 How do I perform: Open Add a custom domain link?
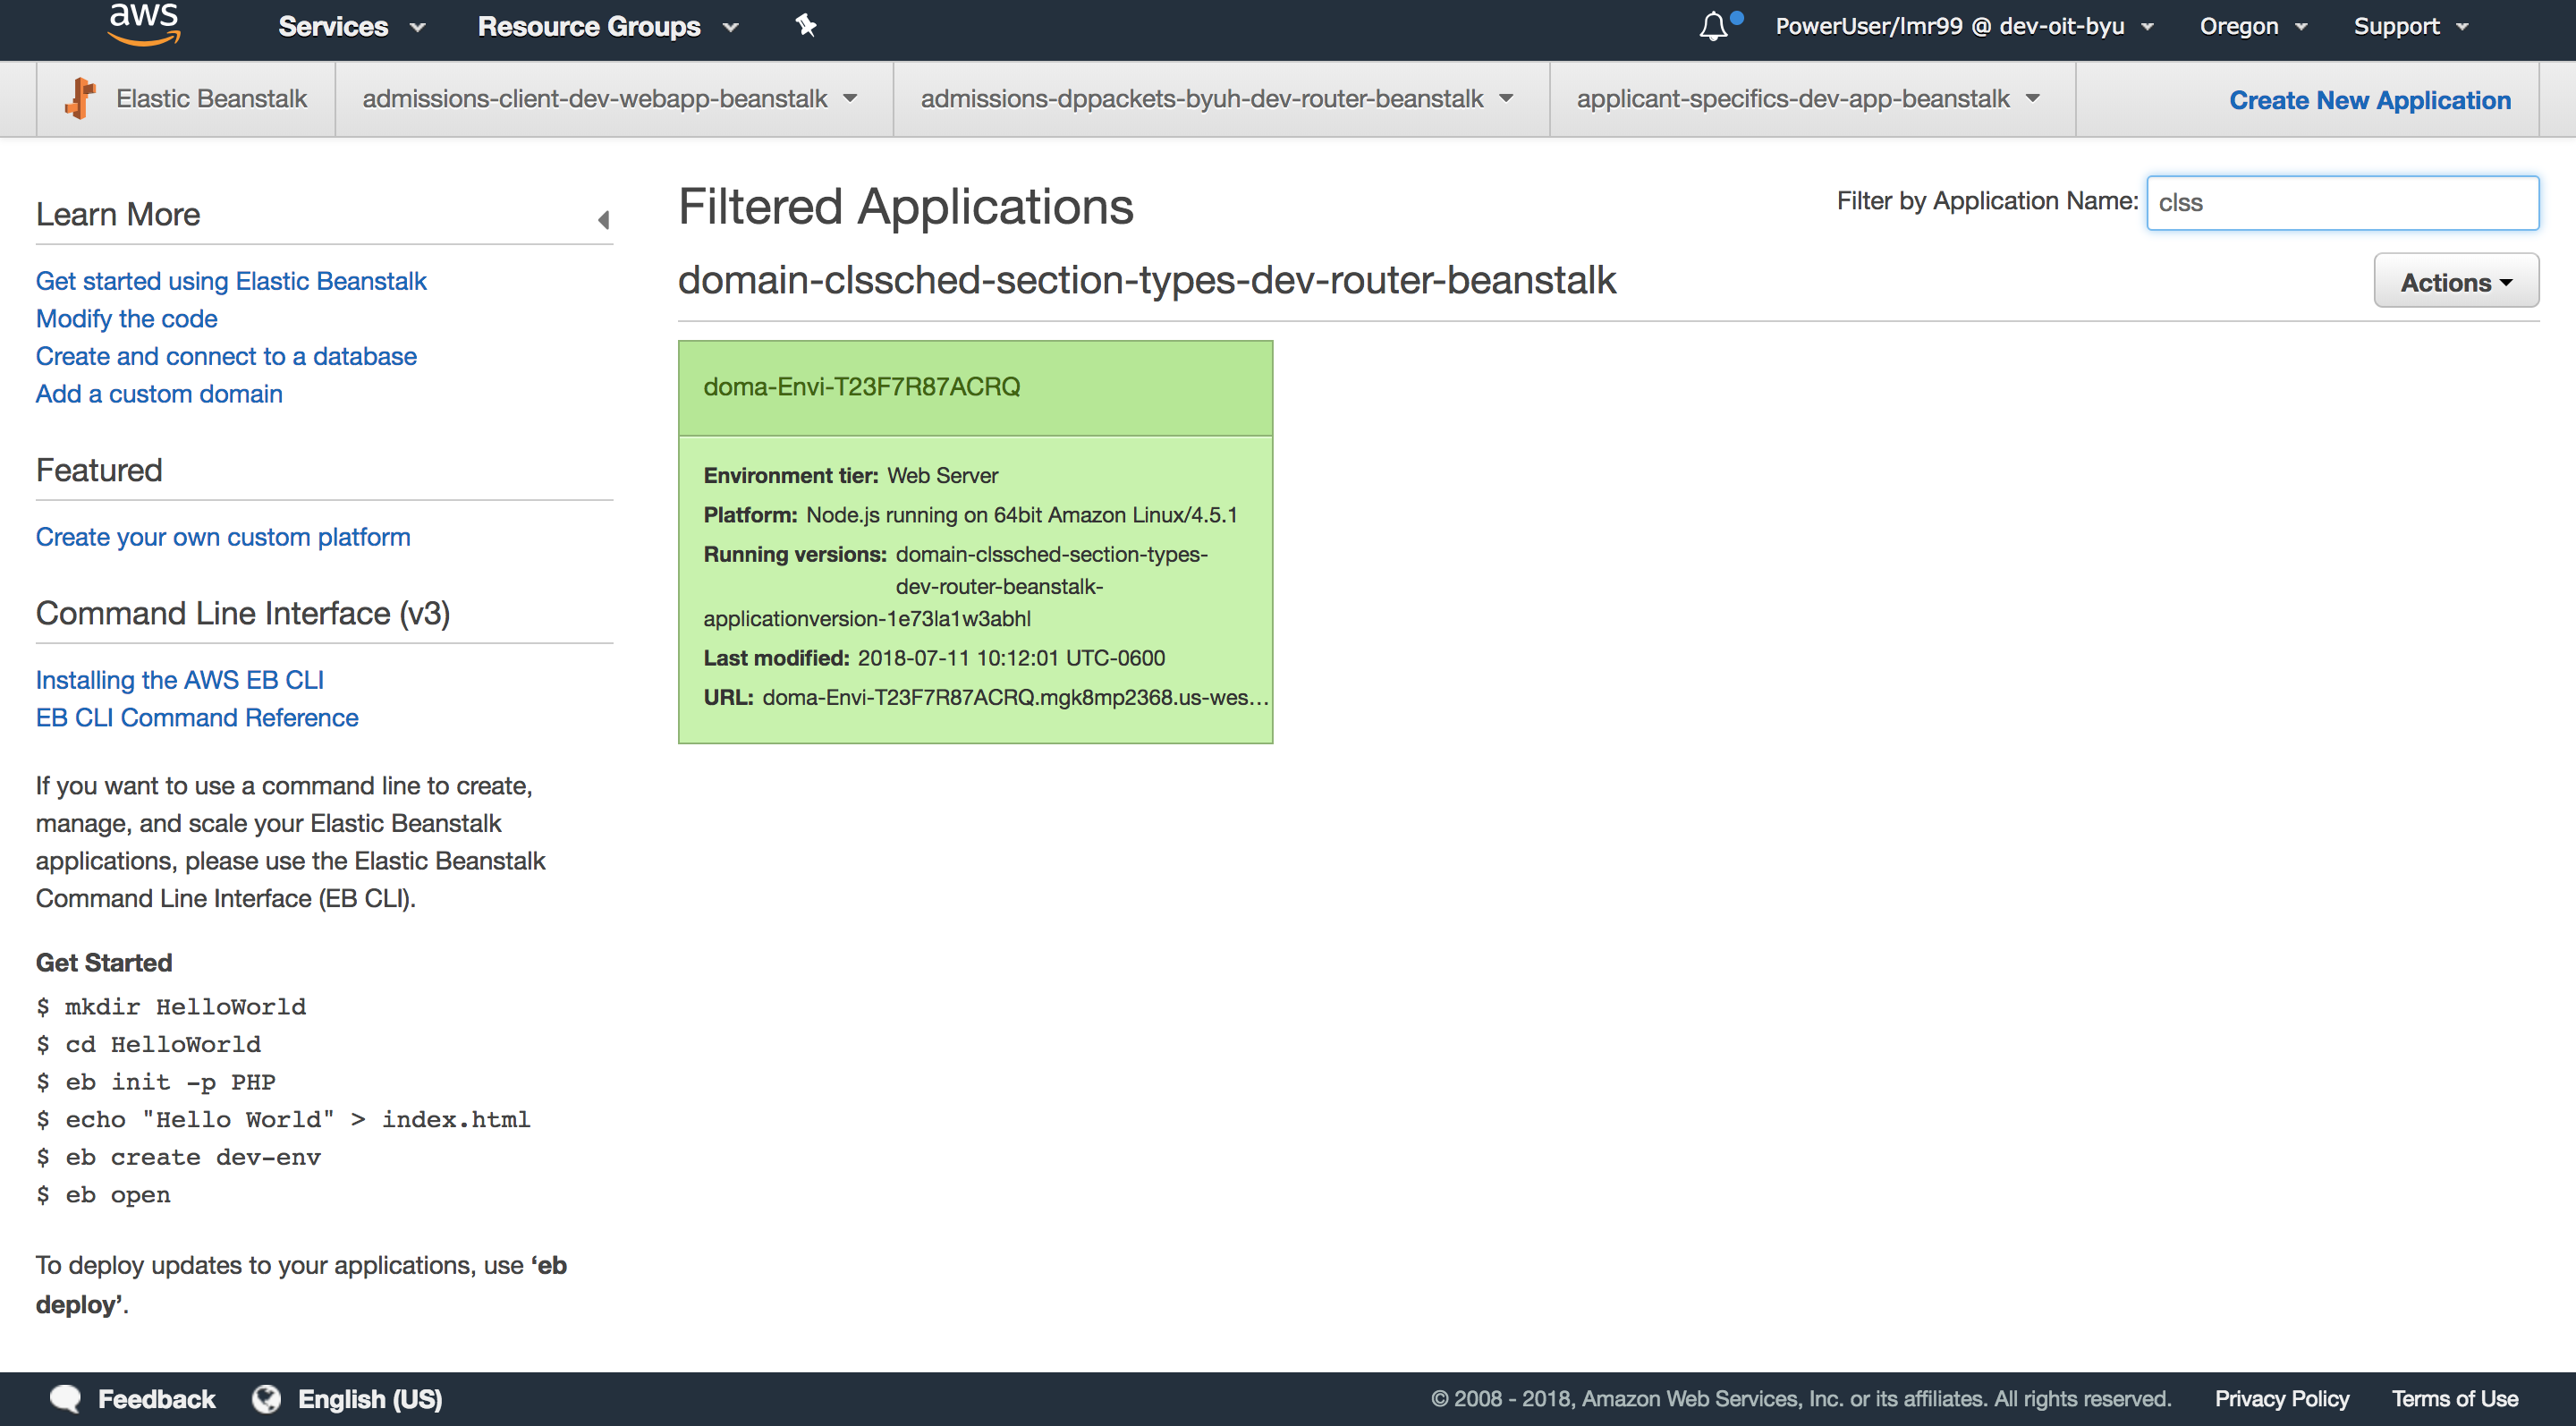159,394
